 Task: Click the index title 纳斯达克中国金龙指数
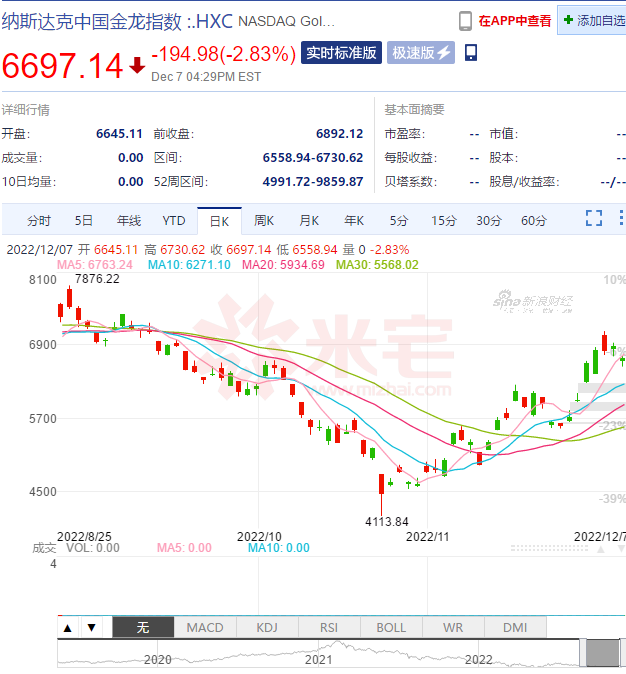[92, 21]
